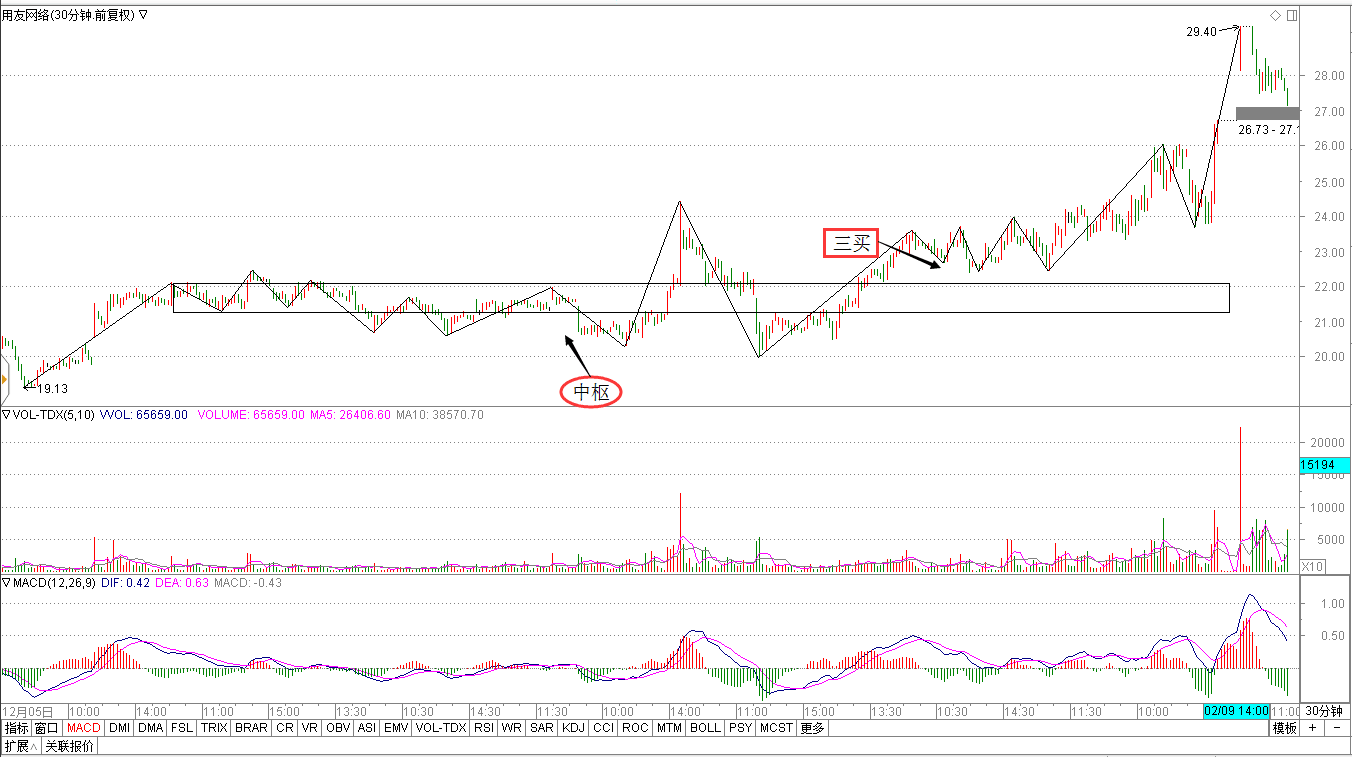Switch to the MTM indicator

[669, 728]
